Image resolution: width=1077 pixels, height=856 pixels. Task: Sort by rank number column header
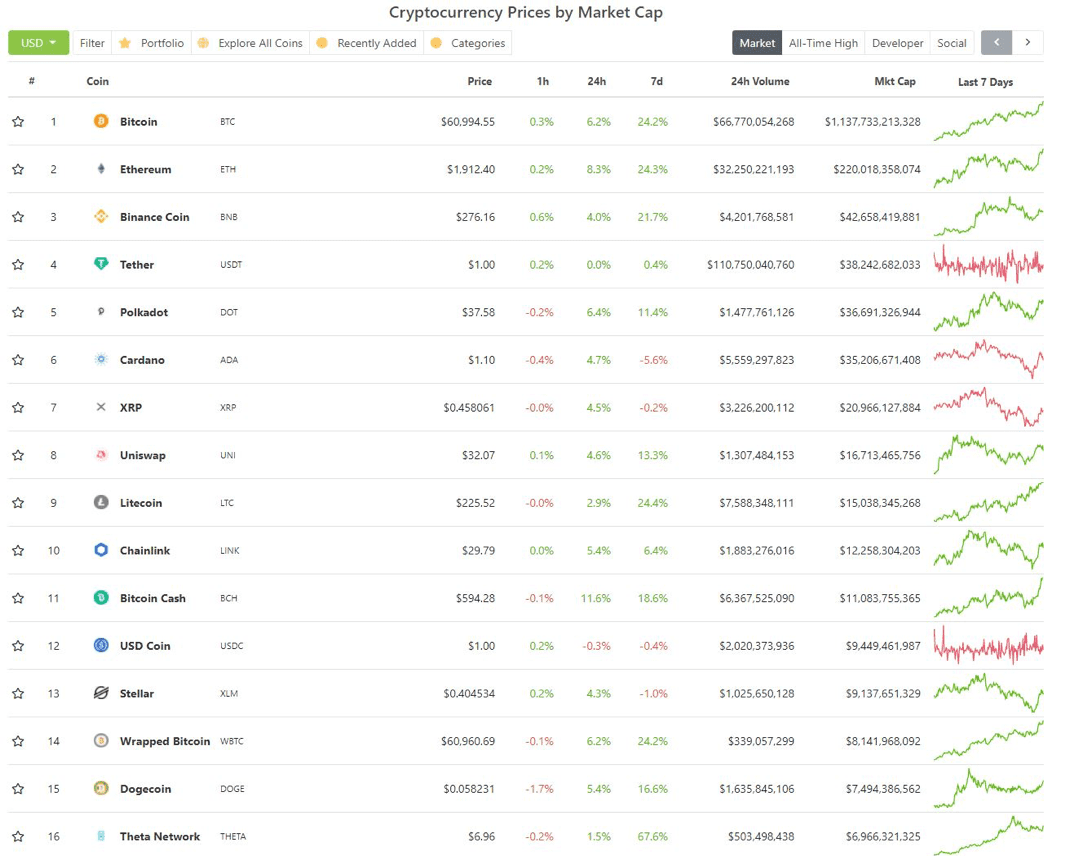tap(32, 81)
